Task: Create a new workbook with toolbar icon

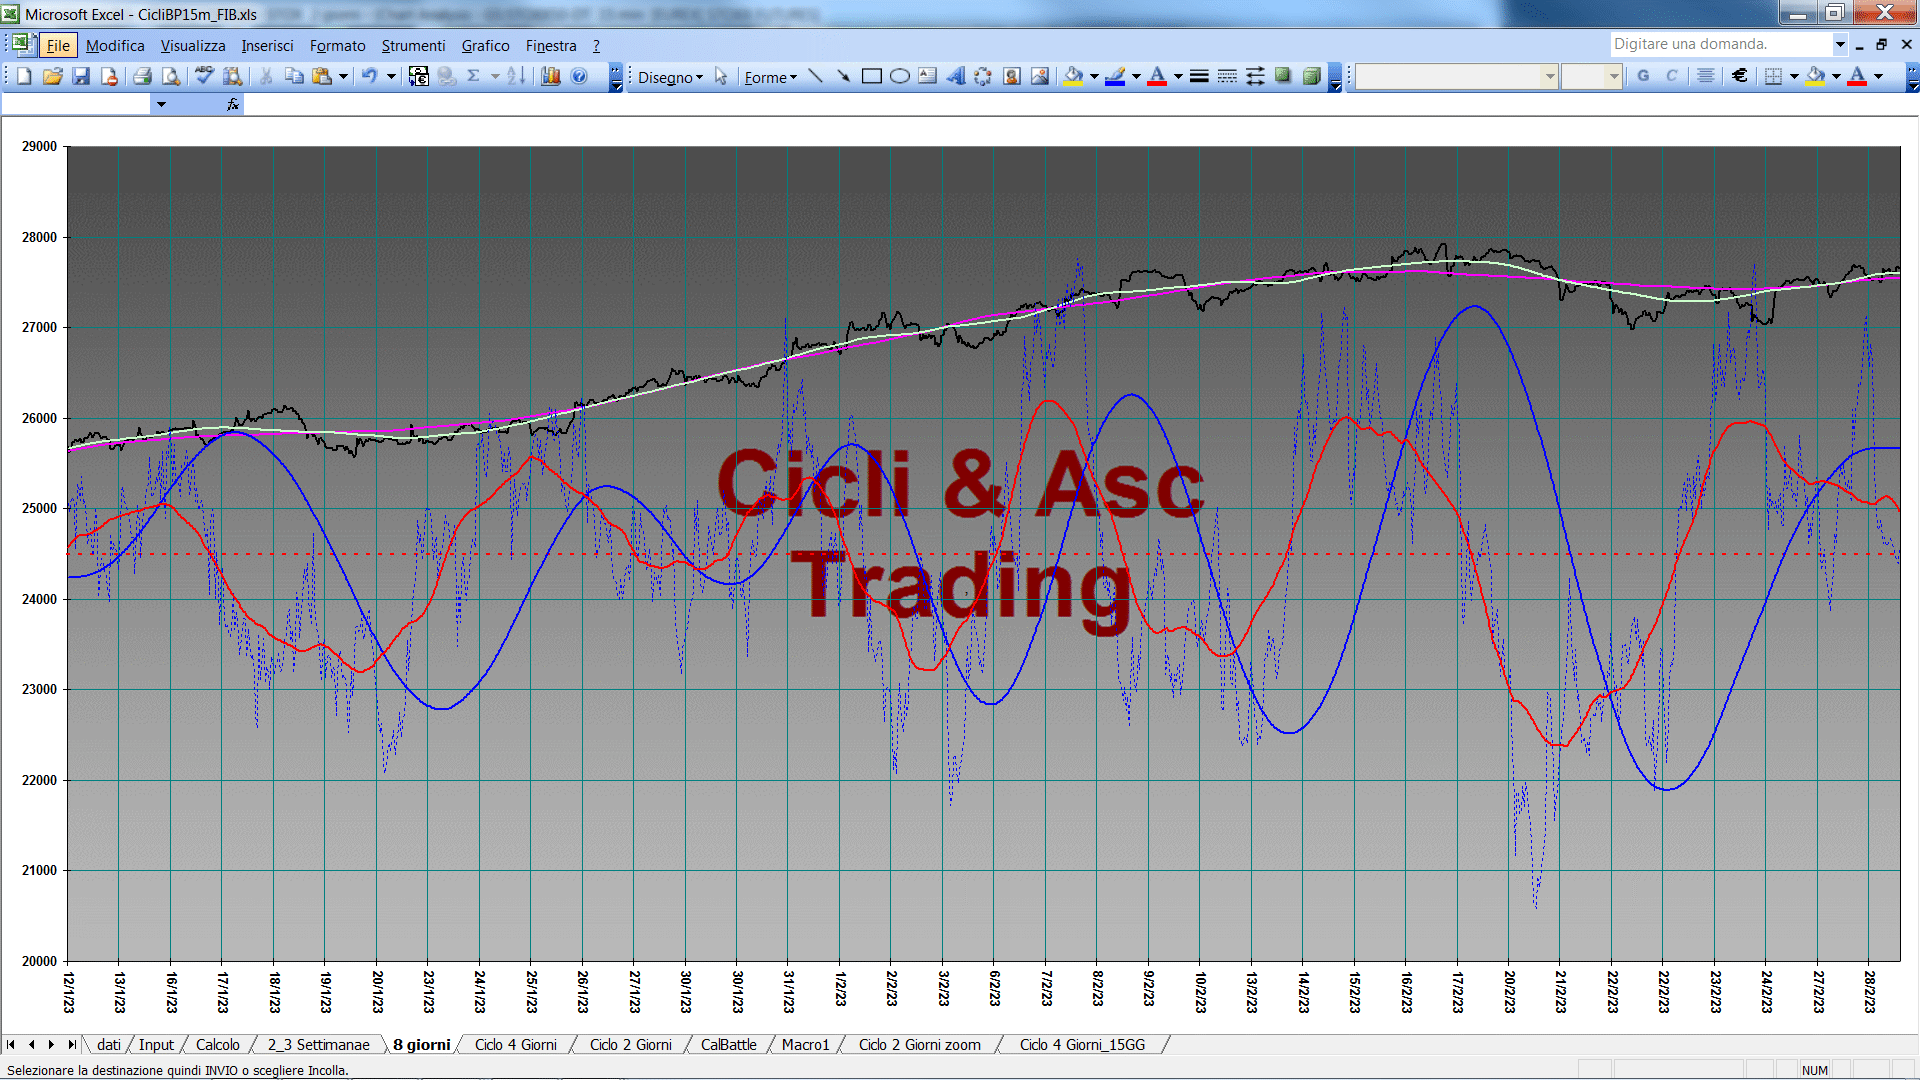Action: click(x=25, y=77)
